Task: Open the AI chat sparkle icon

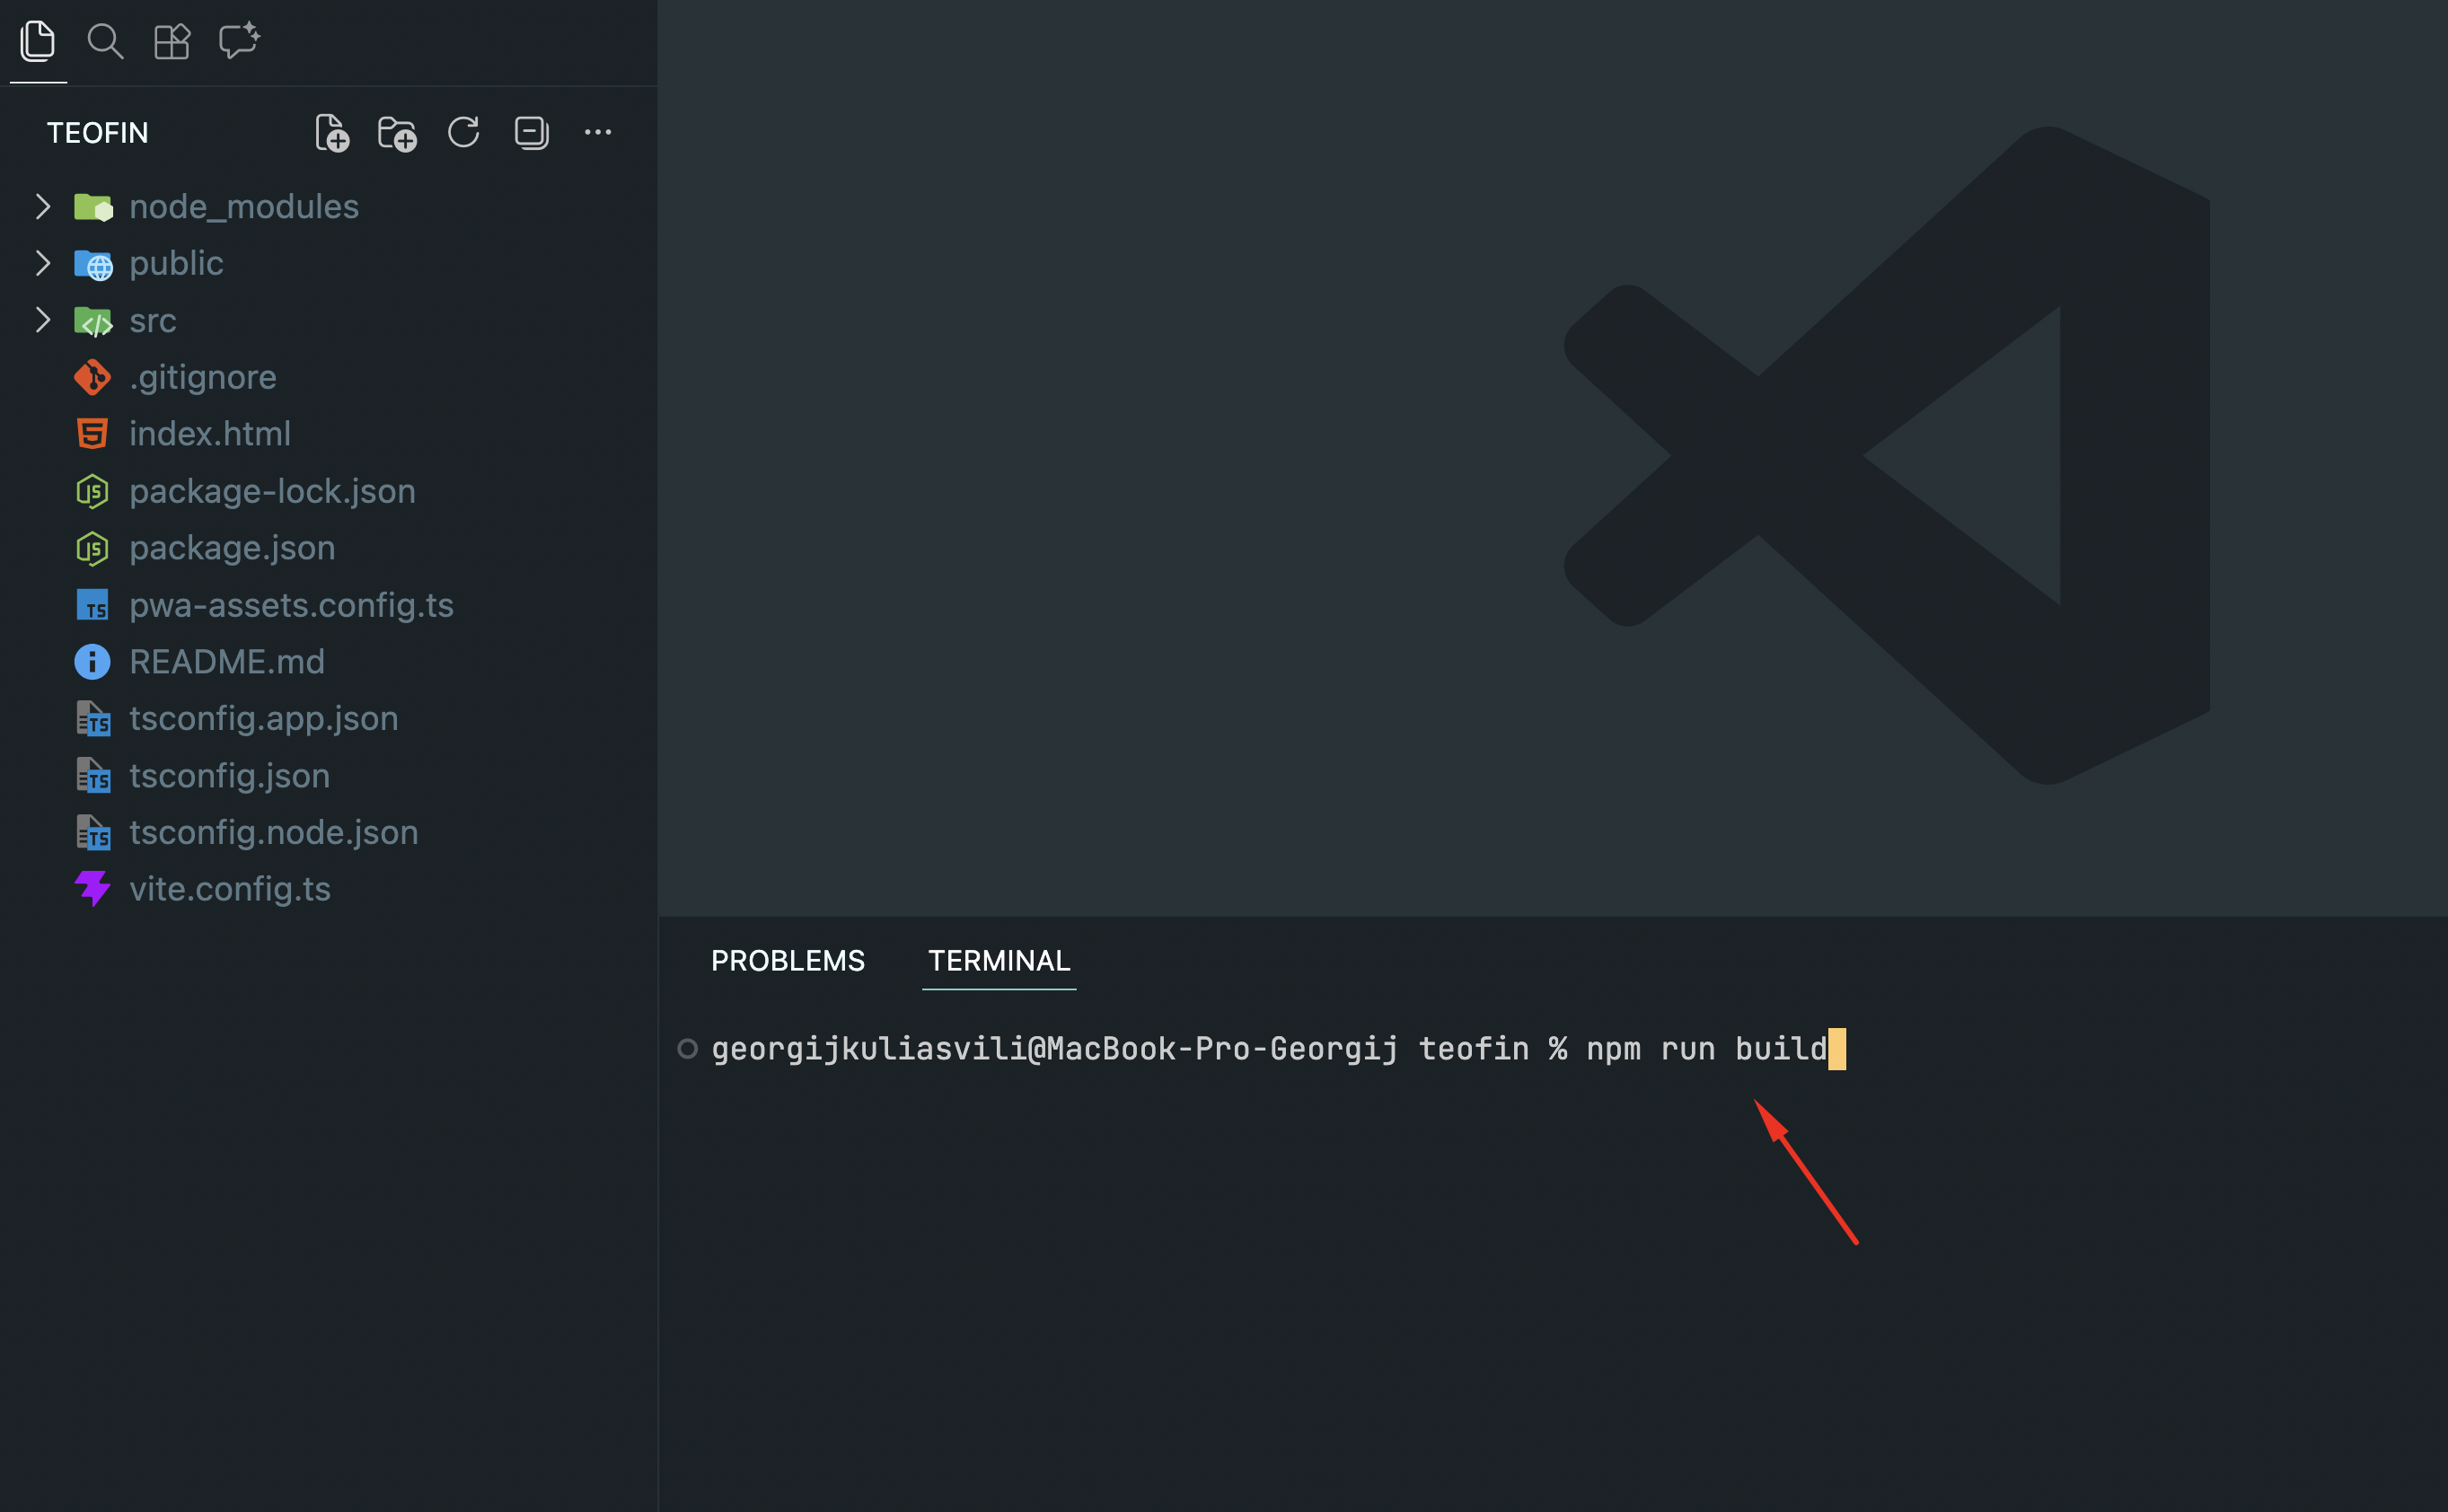Action: (239, 41)
